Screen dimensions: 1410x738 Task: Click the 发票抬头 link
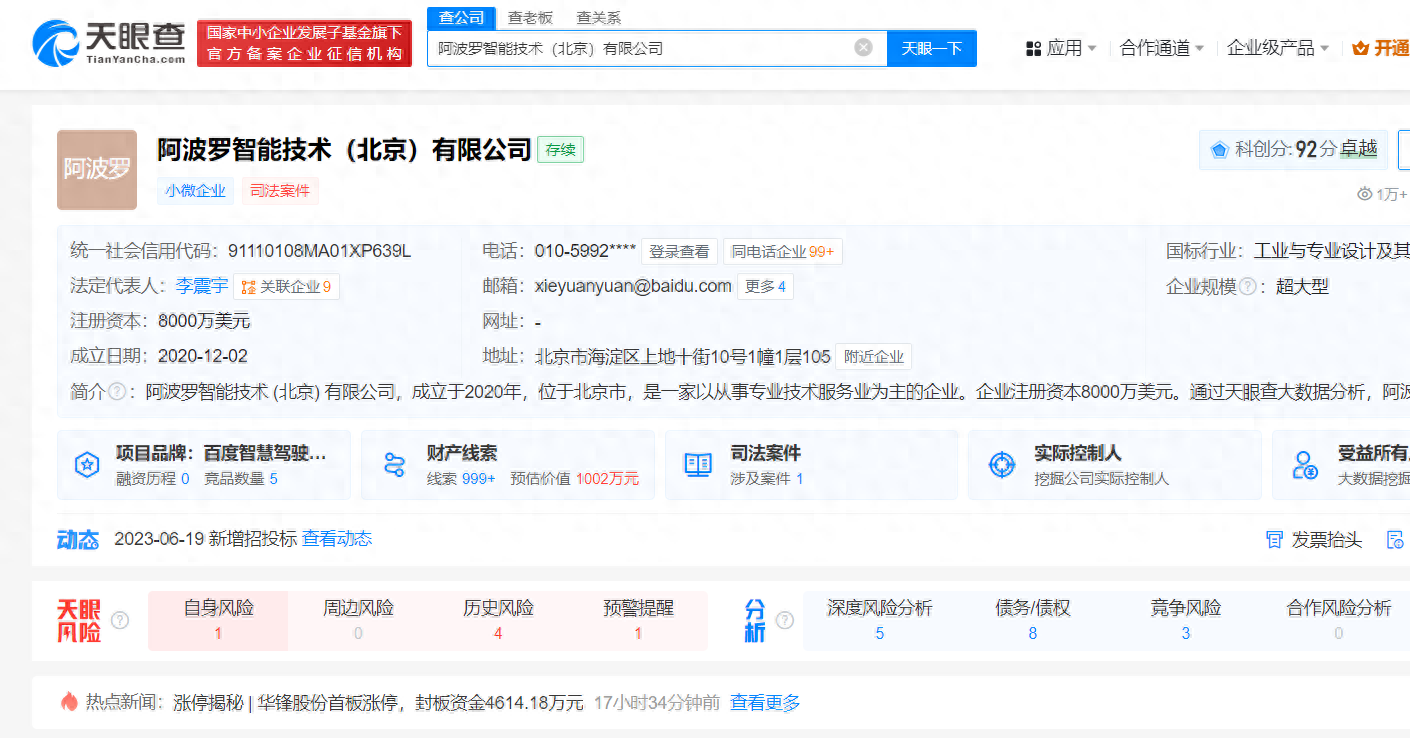click(x=1327, y=540)
